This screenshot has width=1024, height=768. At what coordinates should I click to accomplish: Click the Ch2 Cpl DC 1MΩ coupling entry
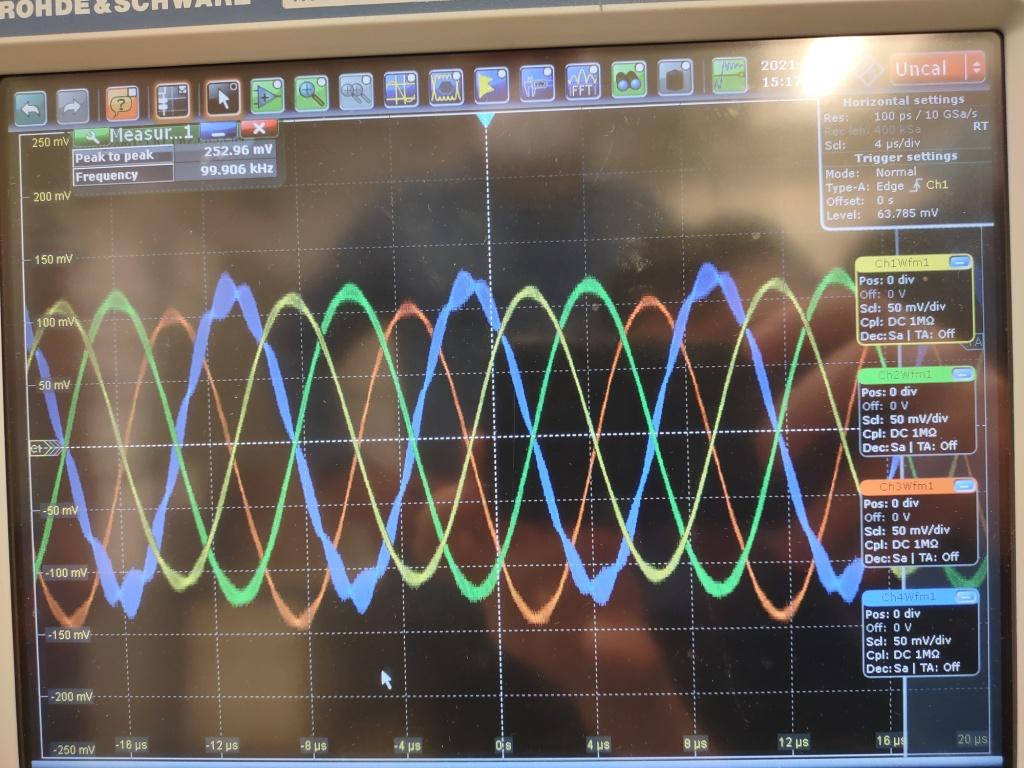point(899,433)
